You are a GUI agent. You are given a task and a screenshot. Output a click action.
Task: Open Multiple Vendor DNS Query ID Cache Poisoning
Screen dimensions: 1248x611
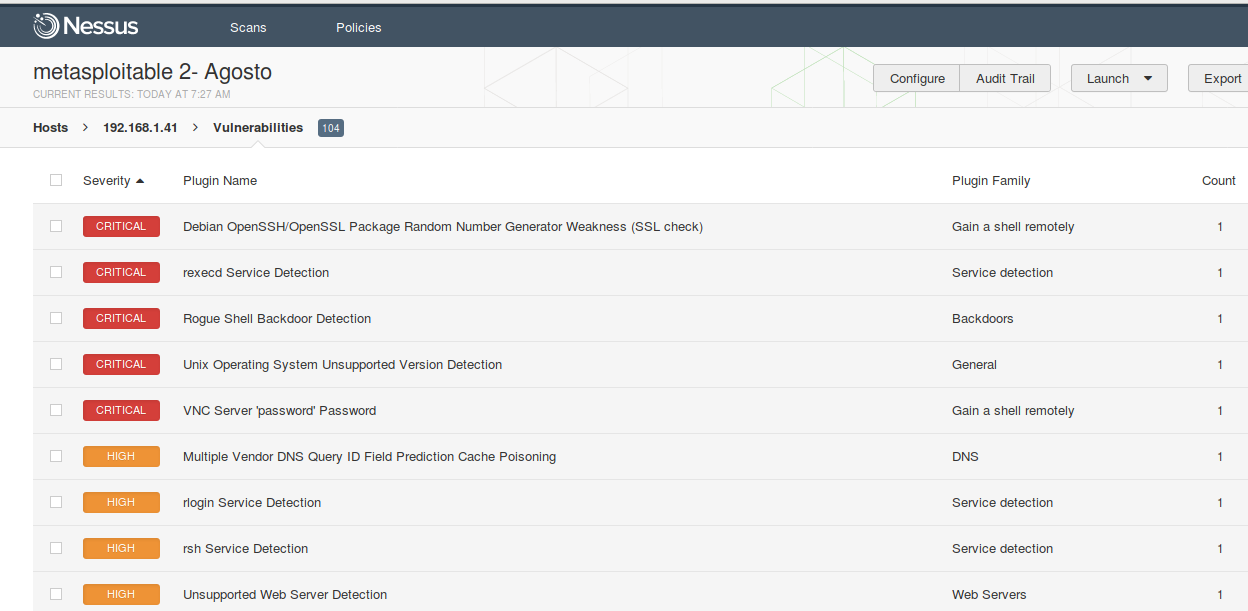coord(370,457)
